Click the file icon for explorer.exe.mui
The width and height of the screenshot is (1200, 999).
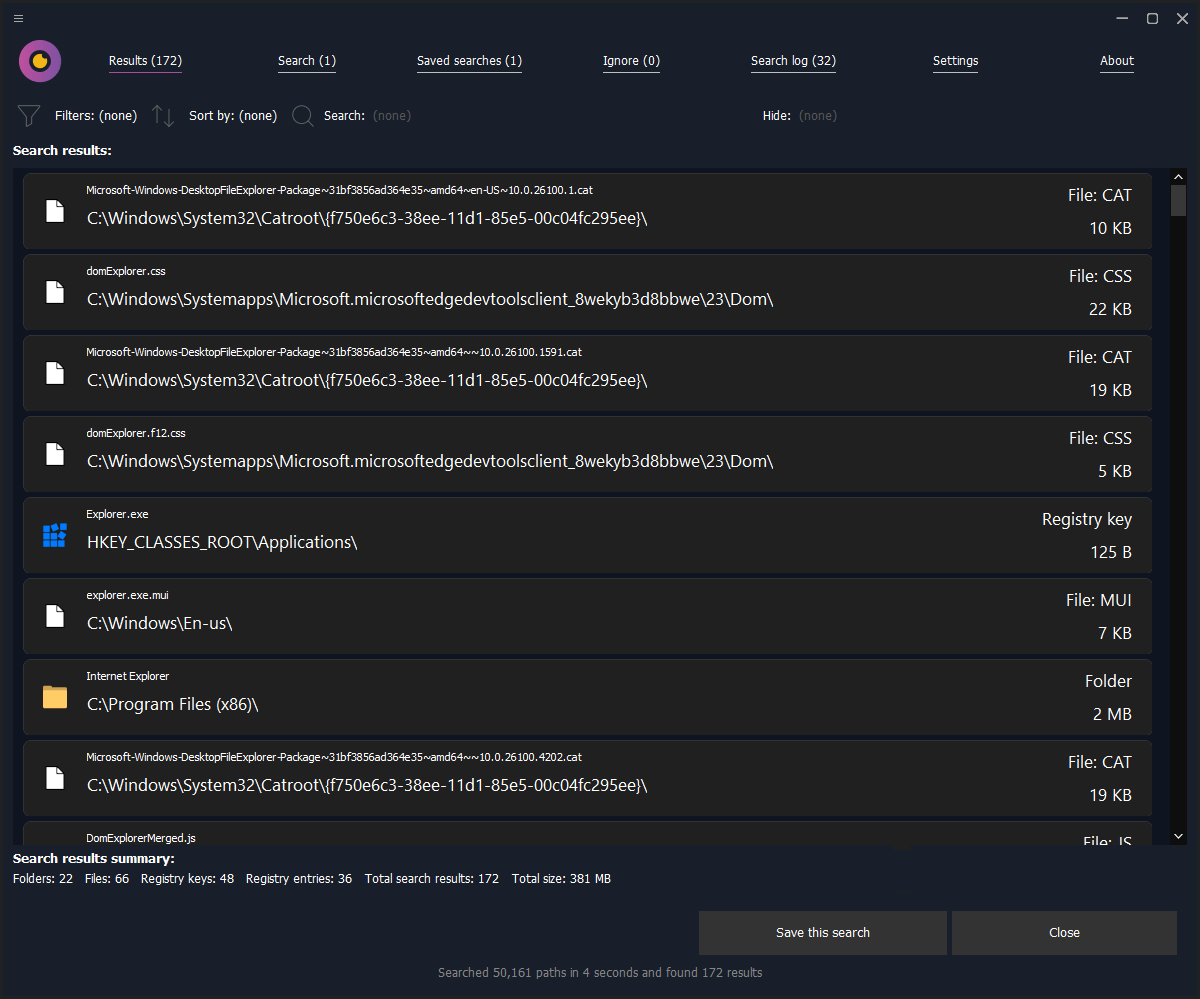click(x=55, y=616)
